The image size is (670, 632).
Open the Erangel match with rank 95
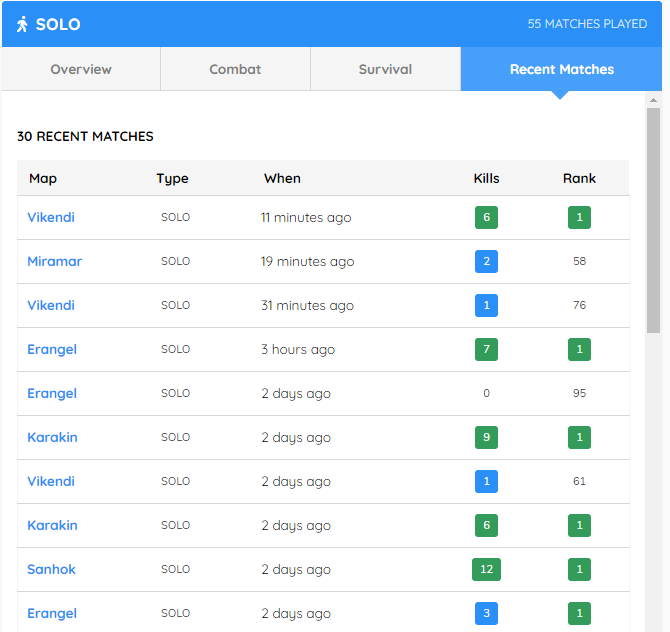click(52, 394)
